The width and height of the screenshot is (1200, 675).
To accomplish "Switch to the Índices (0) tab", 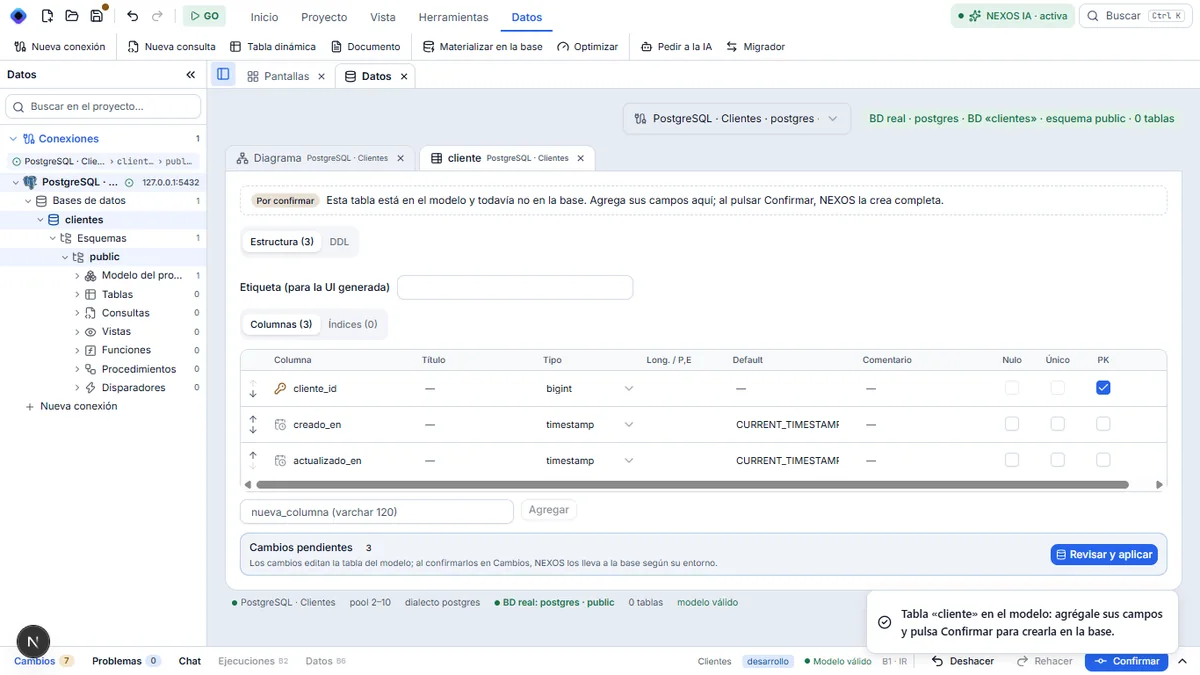I will click(x=353, y=324).
